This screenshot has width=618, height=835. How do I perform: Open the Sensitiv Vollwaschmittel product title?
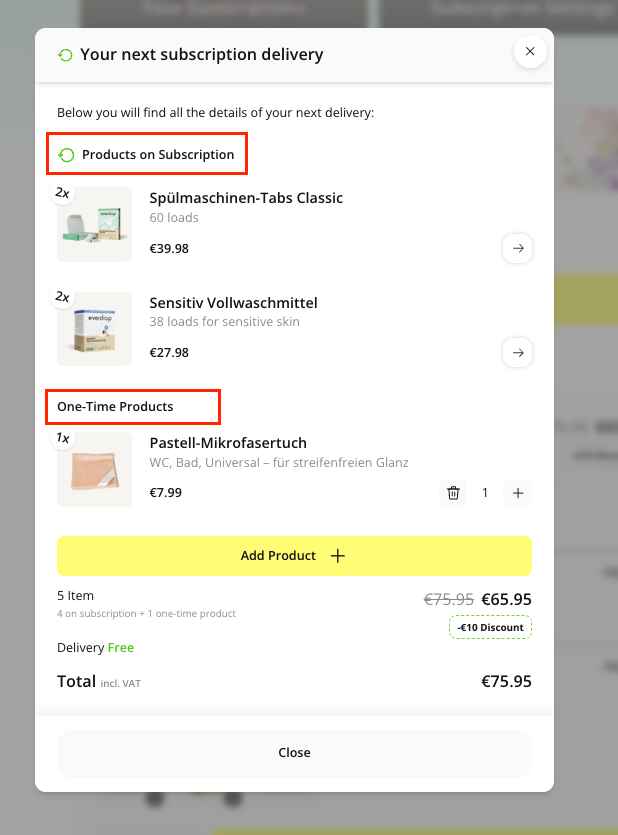pos(233,303)
